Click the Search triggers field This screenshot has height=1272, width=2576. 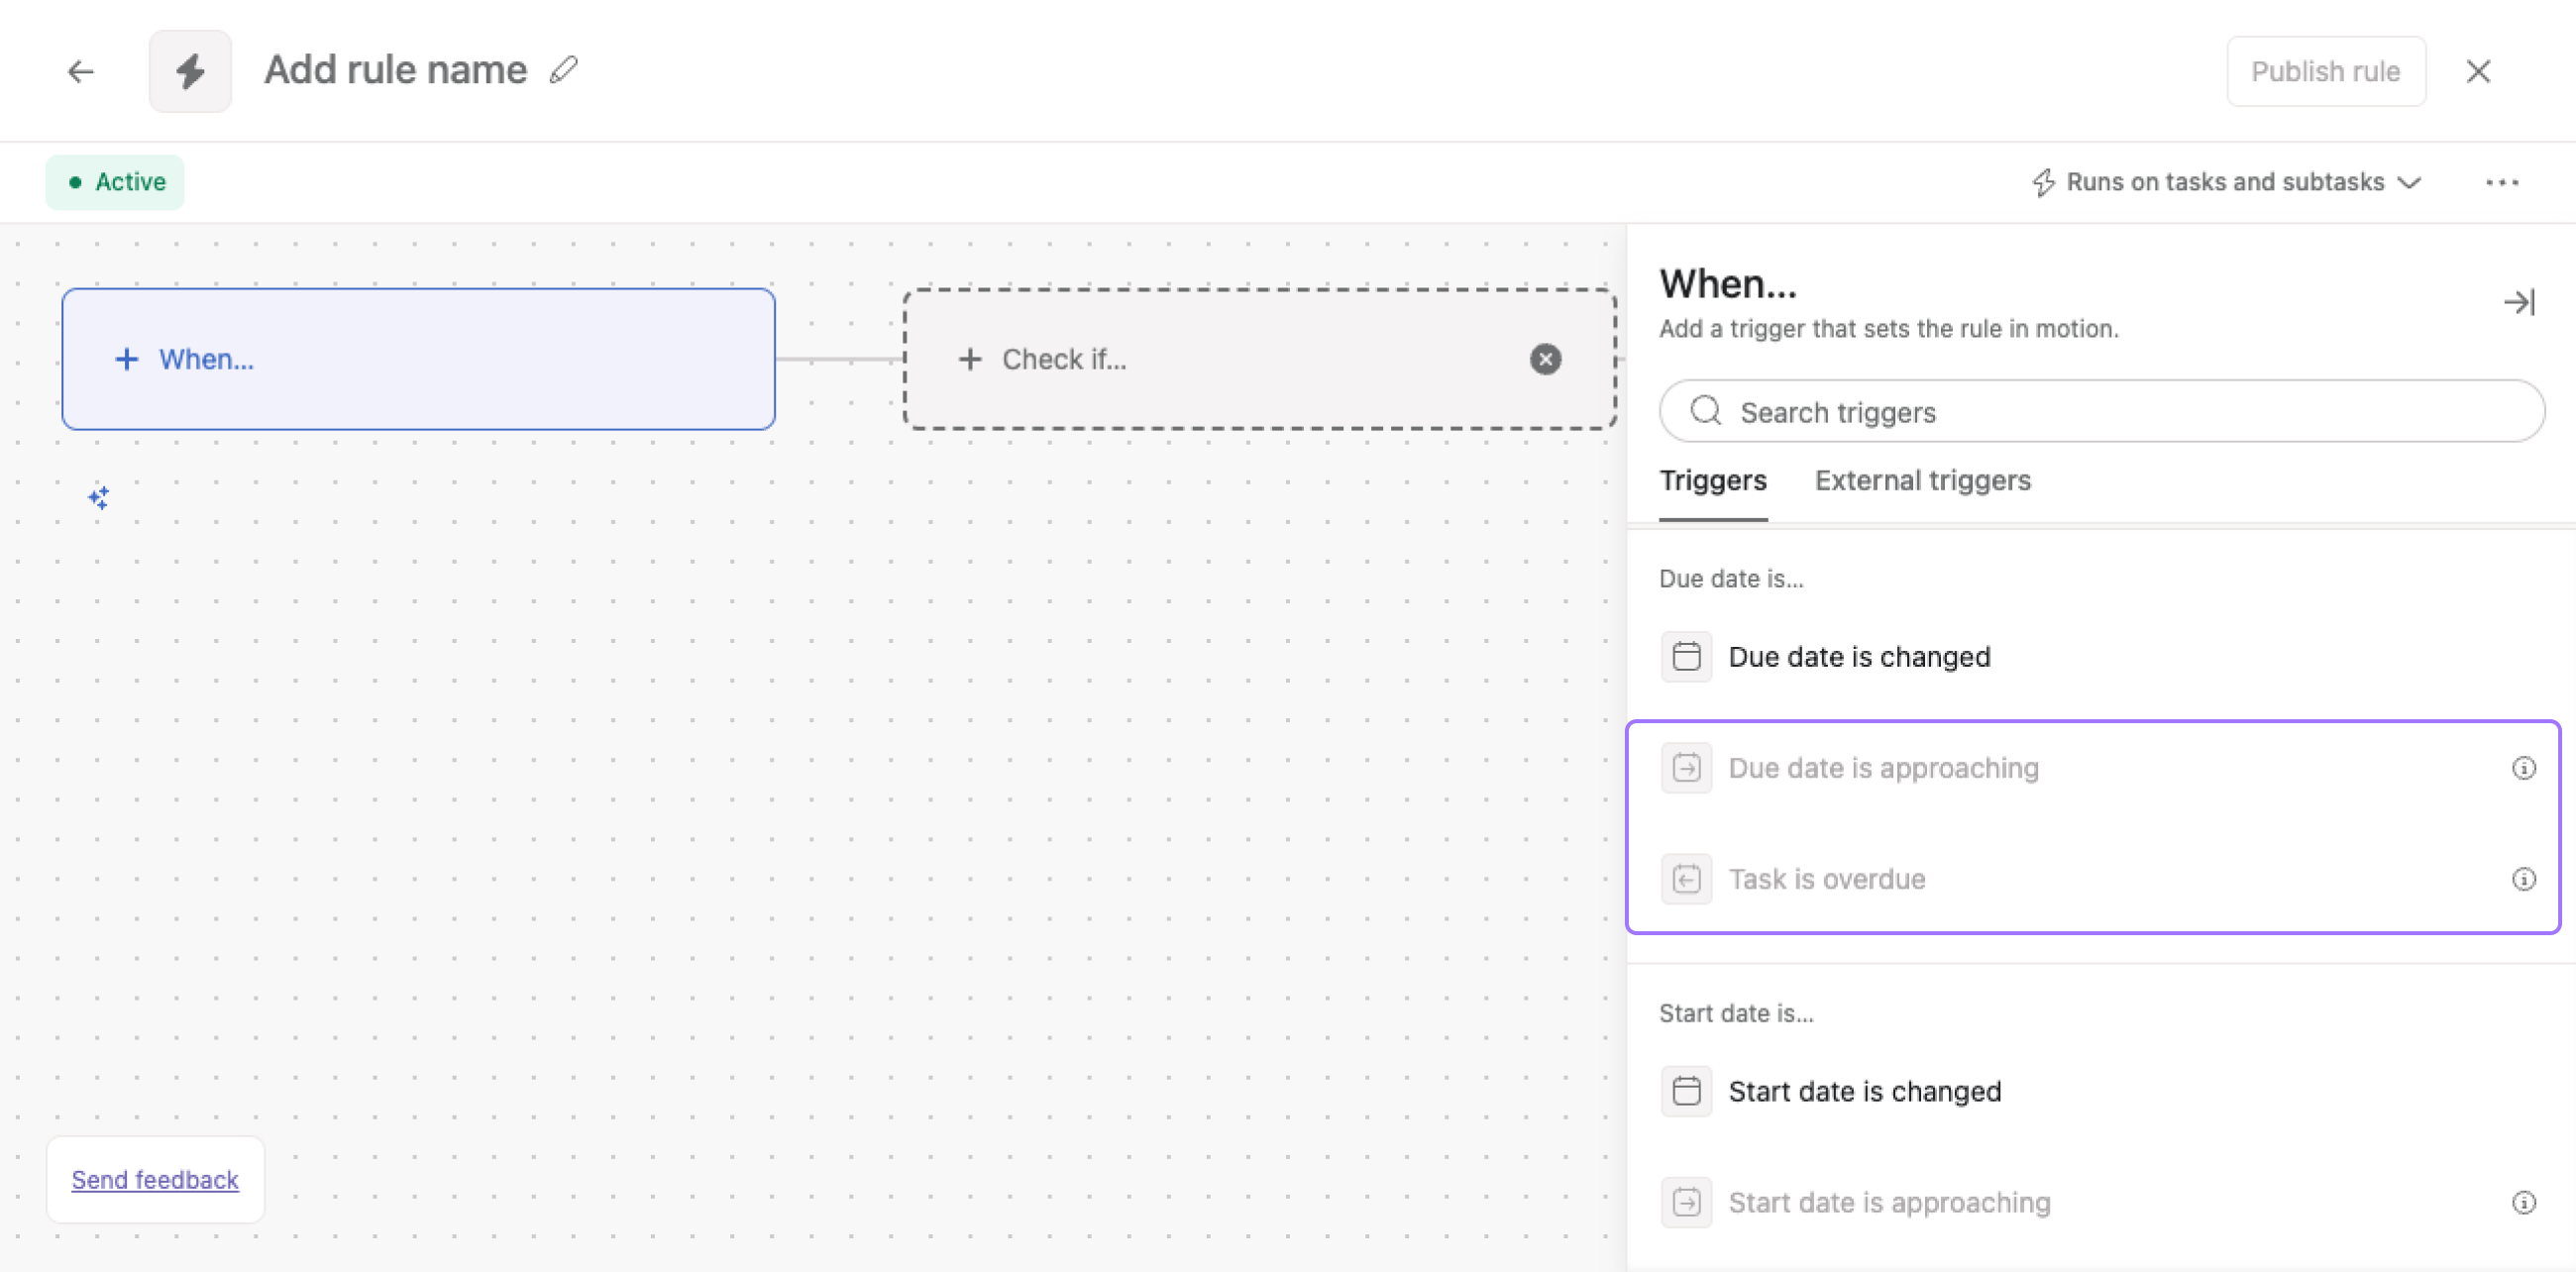[2100, 412]
